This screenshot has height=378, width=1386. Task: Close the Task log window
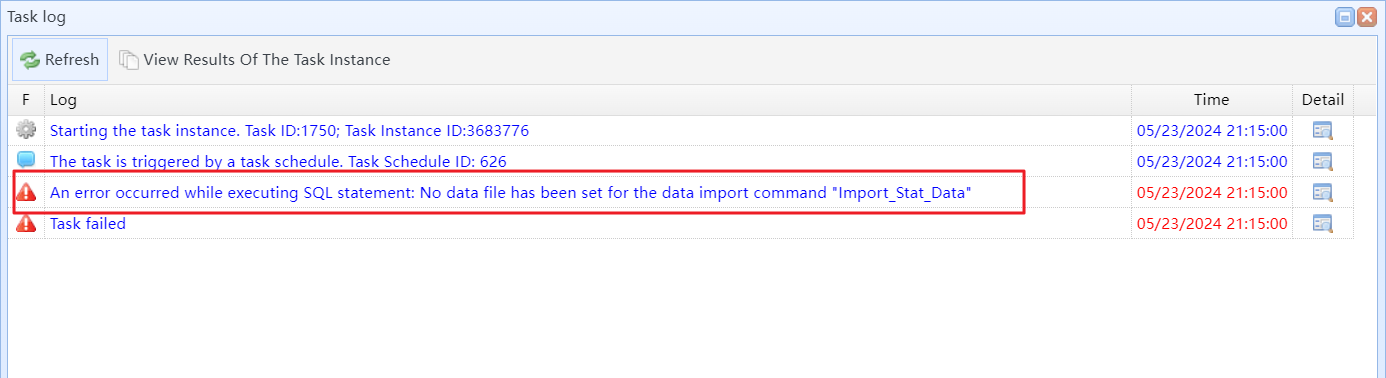pyautogui.click(x=1367, y=16)
